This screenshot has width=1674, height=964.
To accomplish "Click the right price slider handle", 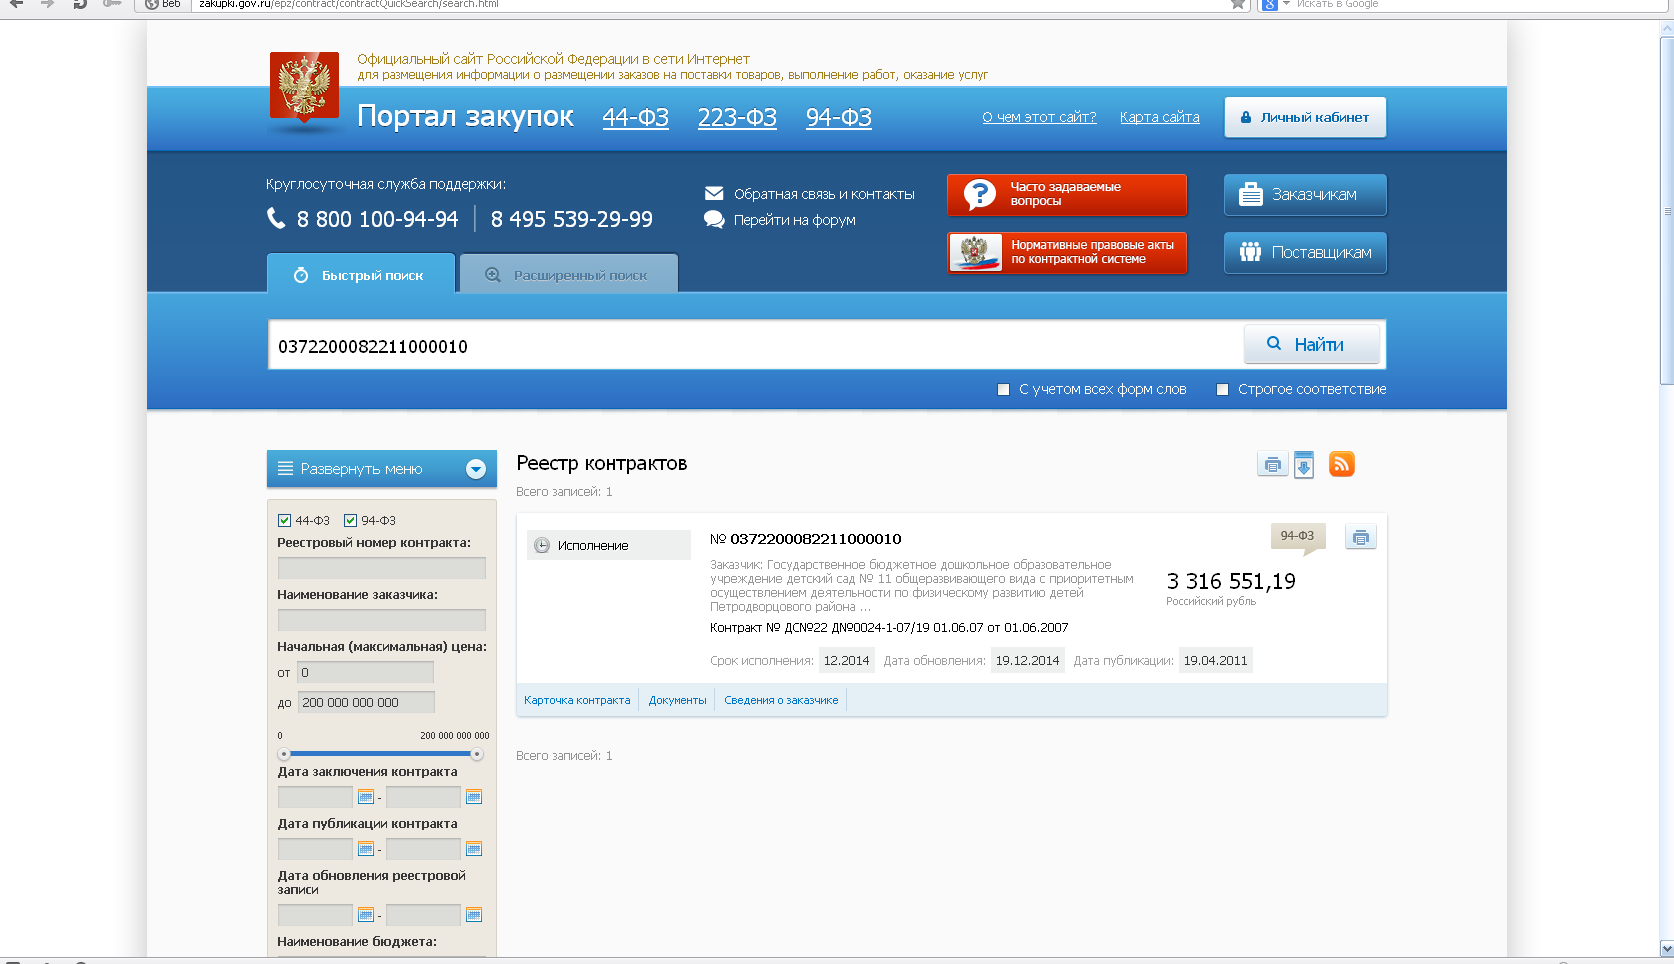I will click(x=477, y=754).
